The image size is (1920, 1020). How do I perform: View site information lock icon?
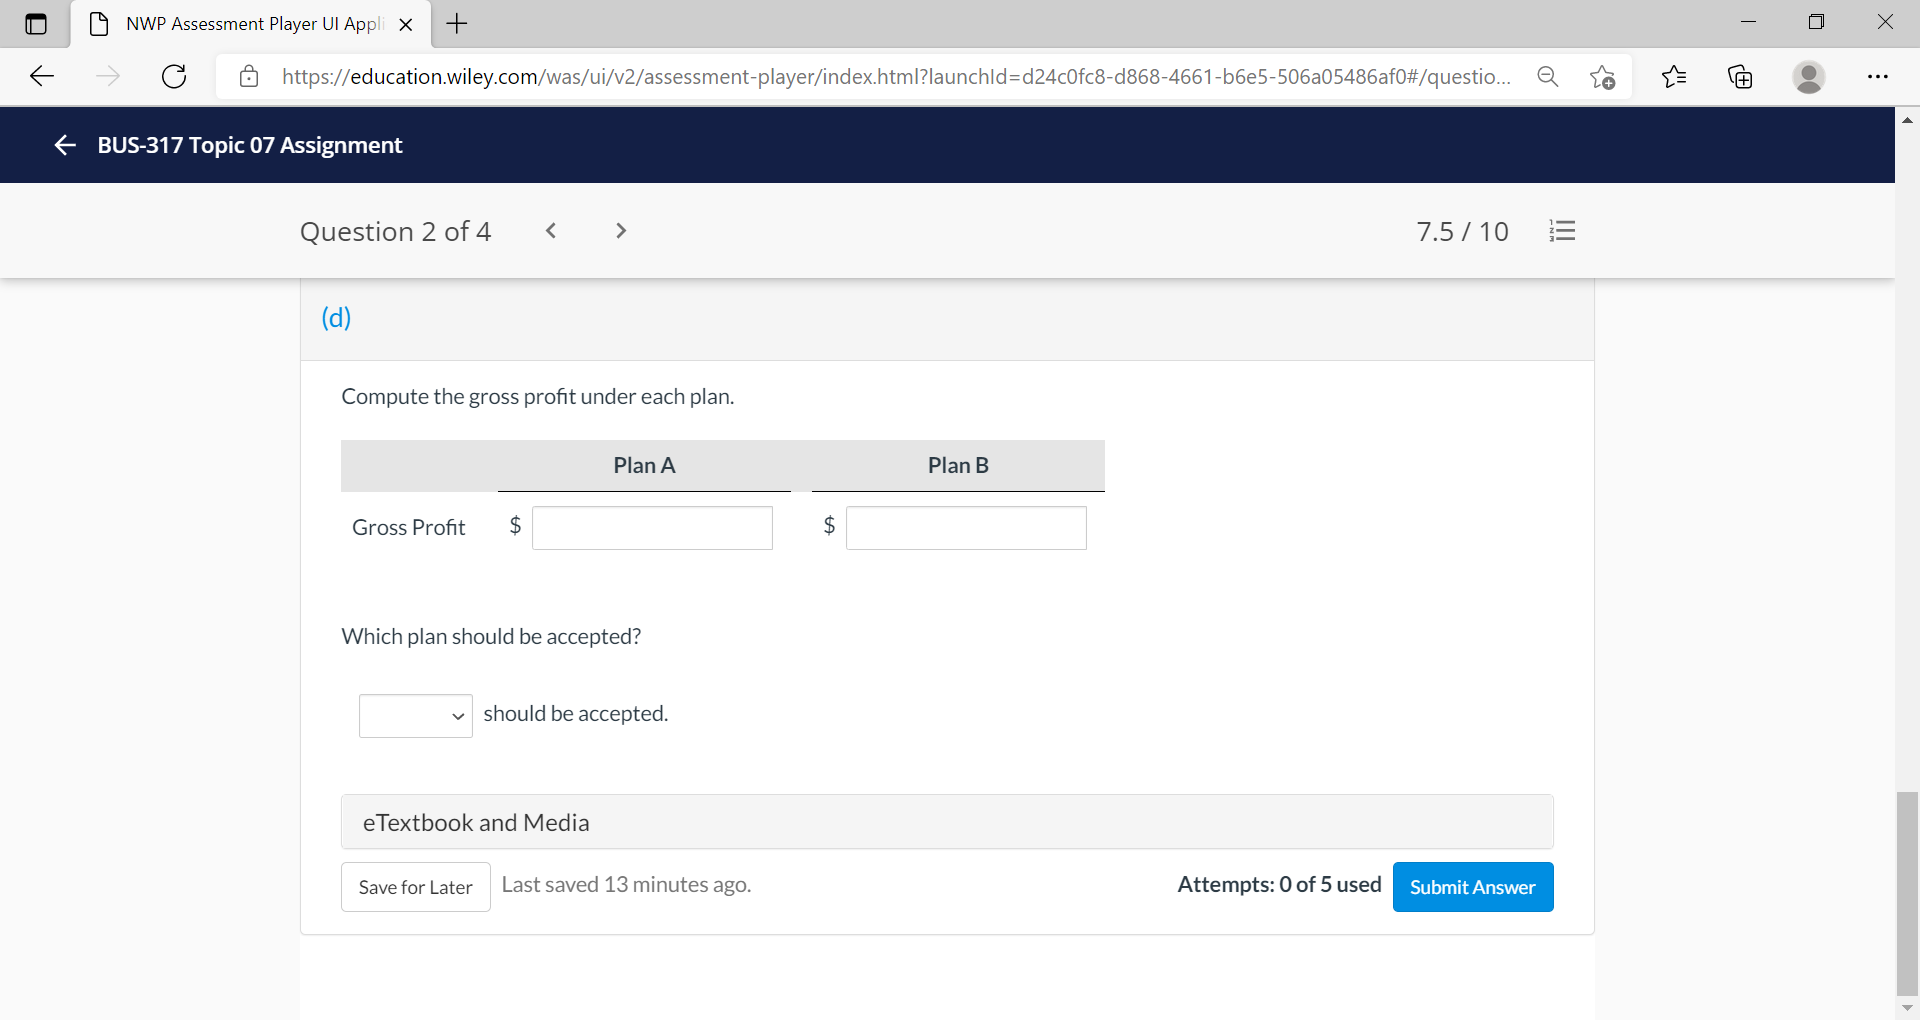click(x=249, y=77)
